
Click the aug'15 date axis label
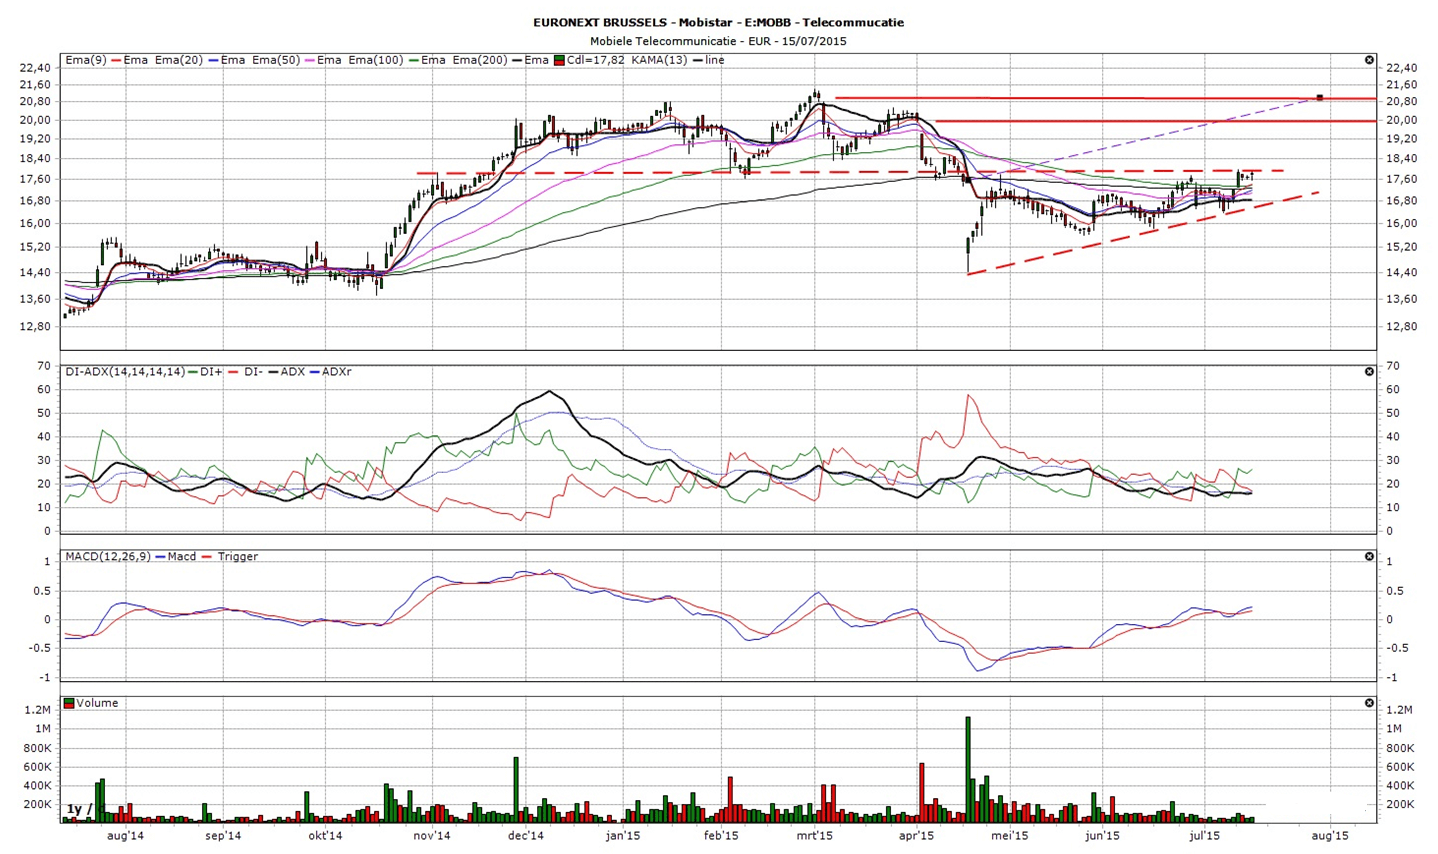pyautogui.click(x=1330, y=835)
